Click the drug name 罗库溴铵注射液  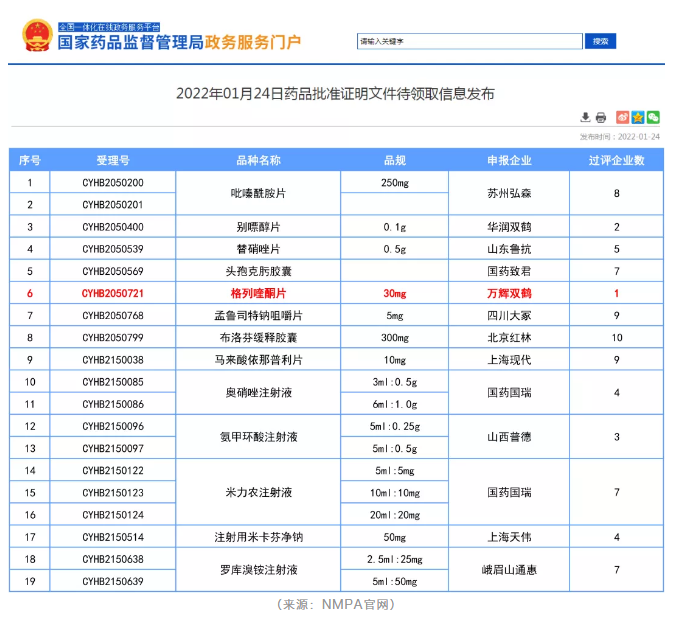(258, 570)
